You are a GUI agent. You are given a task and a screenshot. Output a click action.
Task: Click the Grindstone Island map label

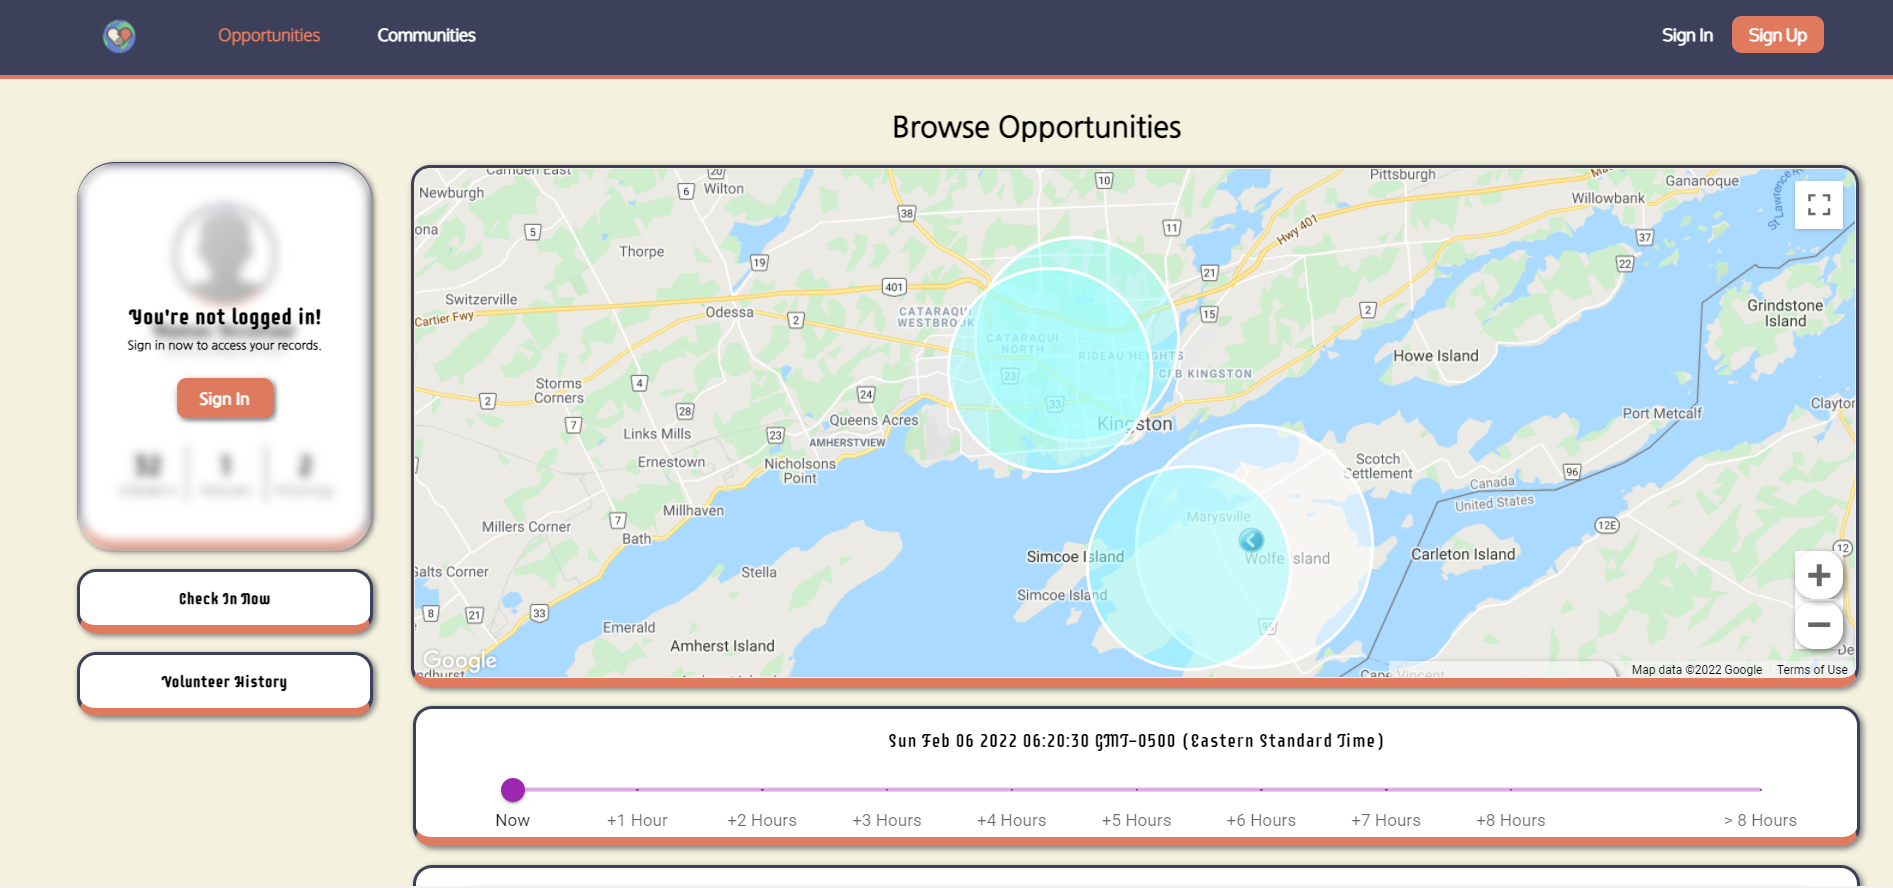(x=1785, y=313)
